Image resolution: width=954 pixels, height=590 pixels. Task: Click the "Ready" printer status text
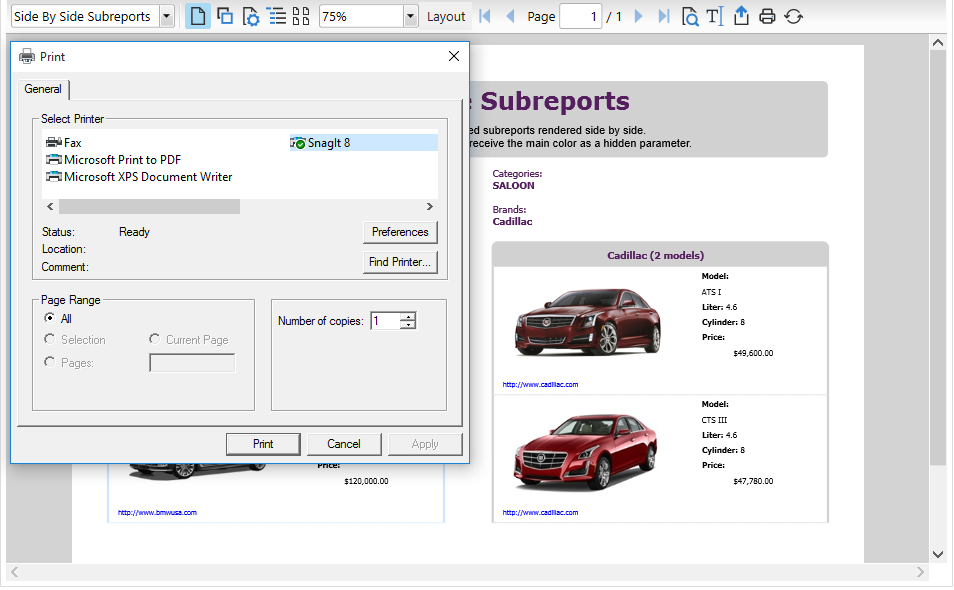(x=134, y=232)
